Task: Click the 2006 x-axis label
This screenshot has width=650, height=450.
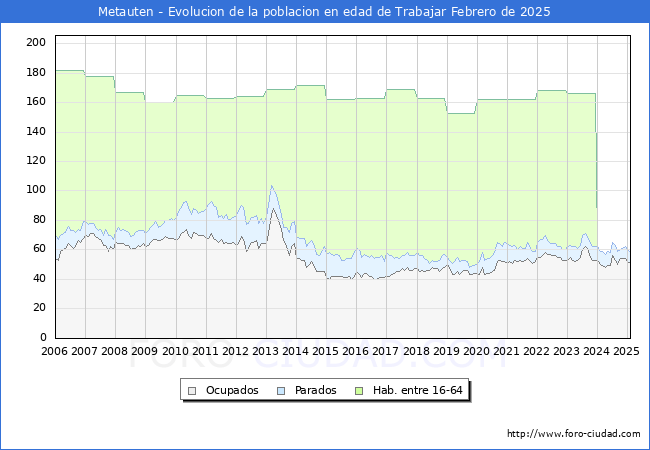Action: pyautogui.click(x=54, y=351)
